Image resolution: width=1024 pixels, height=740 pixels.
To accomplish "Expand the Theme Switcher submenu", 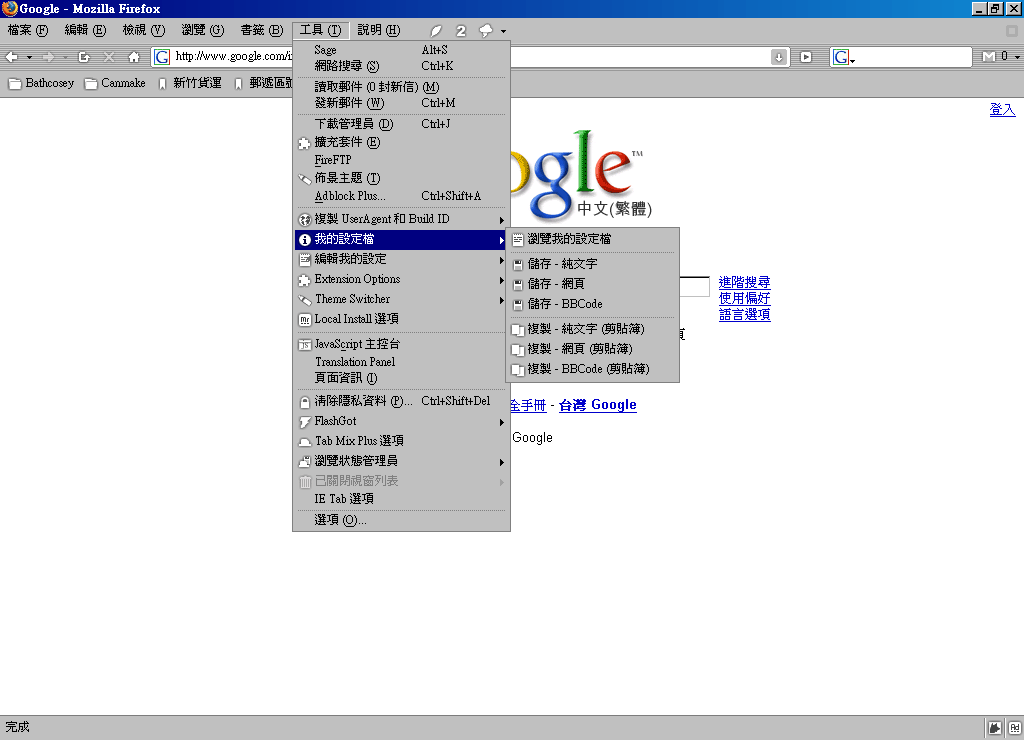I will 401,299.
